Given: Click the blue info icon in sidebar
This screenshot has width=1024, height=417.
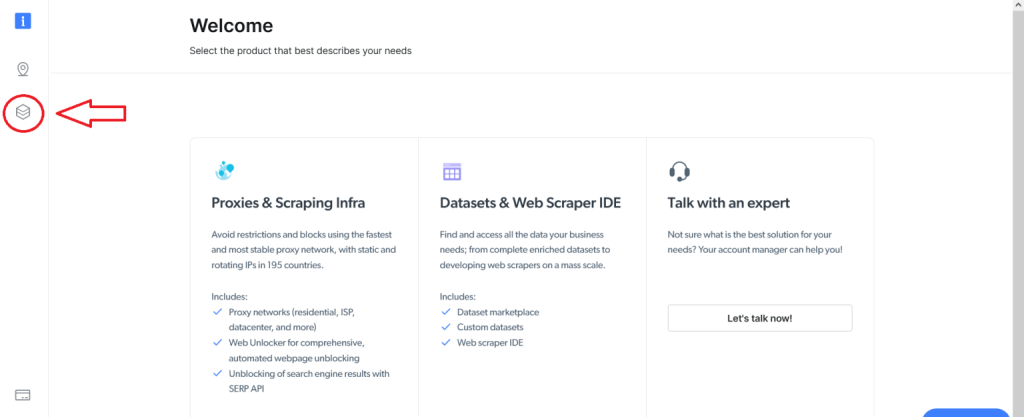Looking at the screenshot, I should [23, 22].
